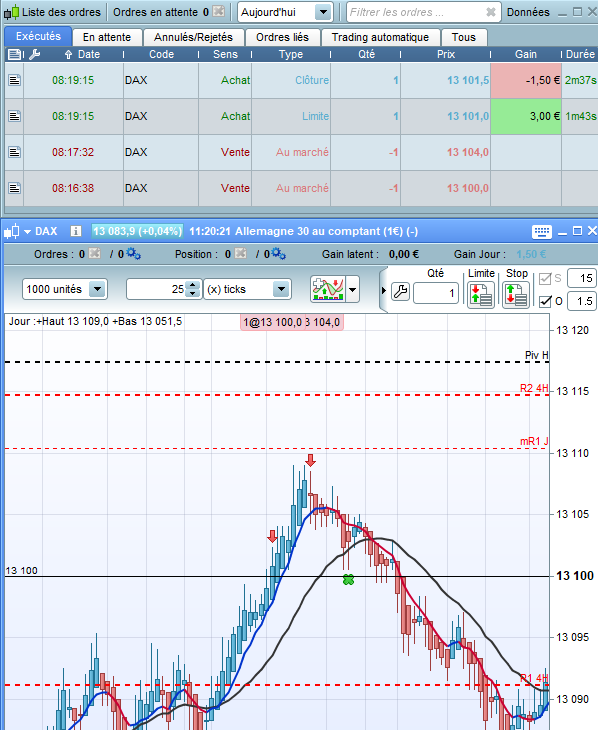Open the dropdown arrow beside the indicators icon

pos(353,290)
